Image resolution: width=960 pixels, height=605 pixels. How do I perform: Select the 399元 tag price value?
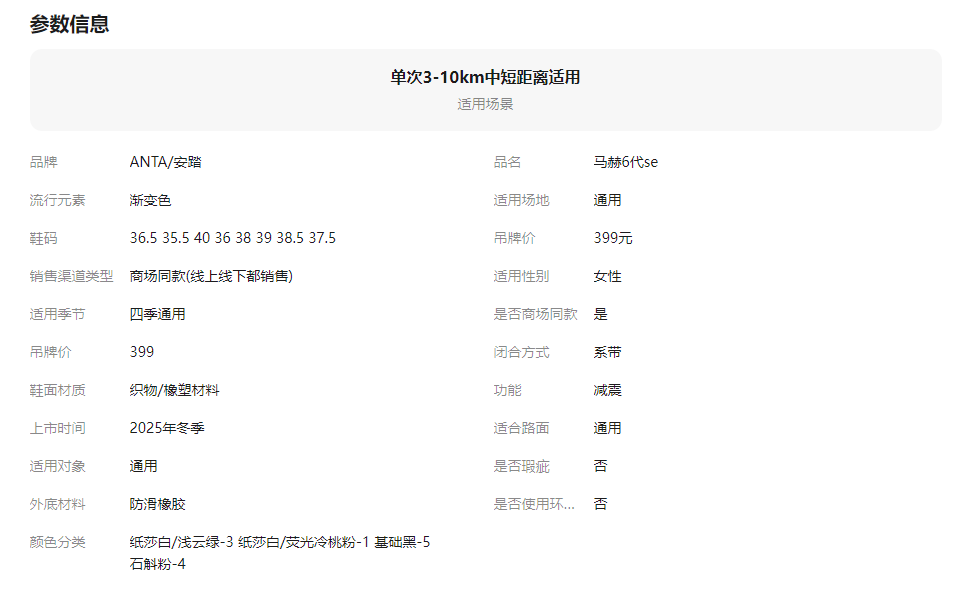[x=612, y=238]
